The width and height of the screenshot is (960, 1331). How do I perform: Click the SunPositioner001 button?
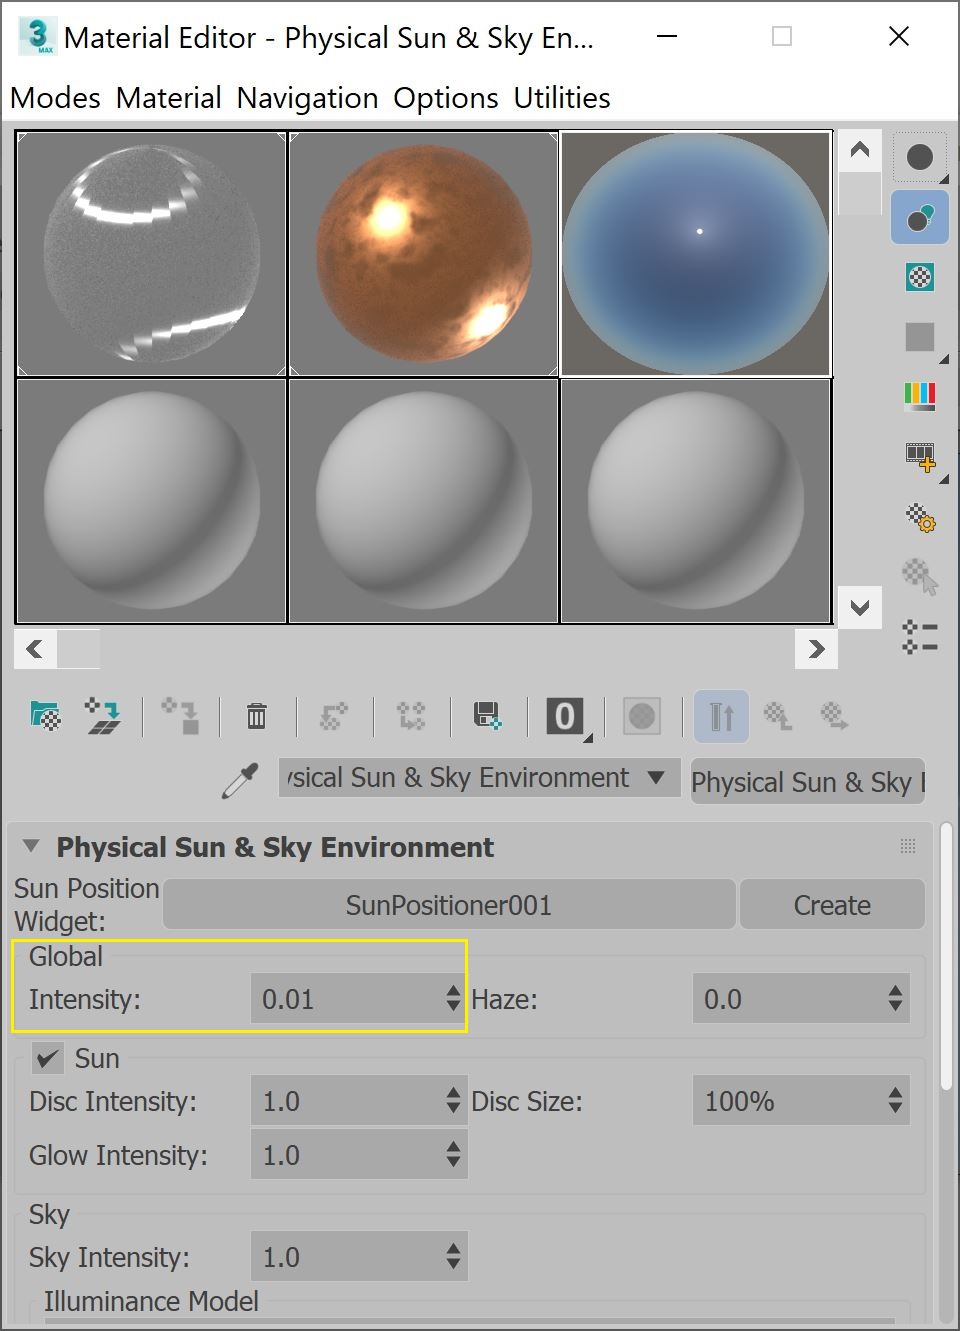448,904
